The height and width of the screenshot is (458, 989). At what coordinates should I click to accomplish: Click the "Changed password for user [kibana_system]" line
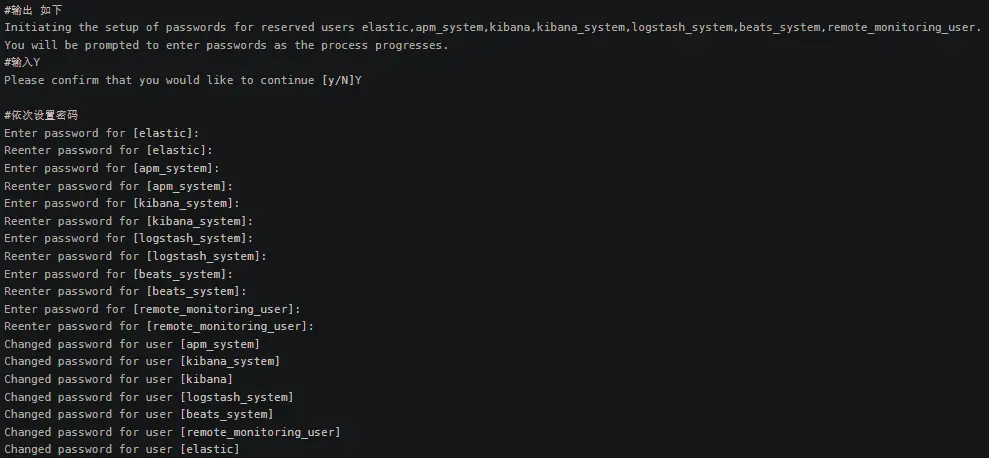[x=142, y=361]
